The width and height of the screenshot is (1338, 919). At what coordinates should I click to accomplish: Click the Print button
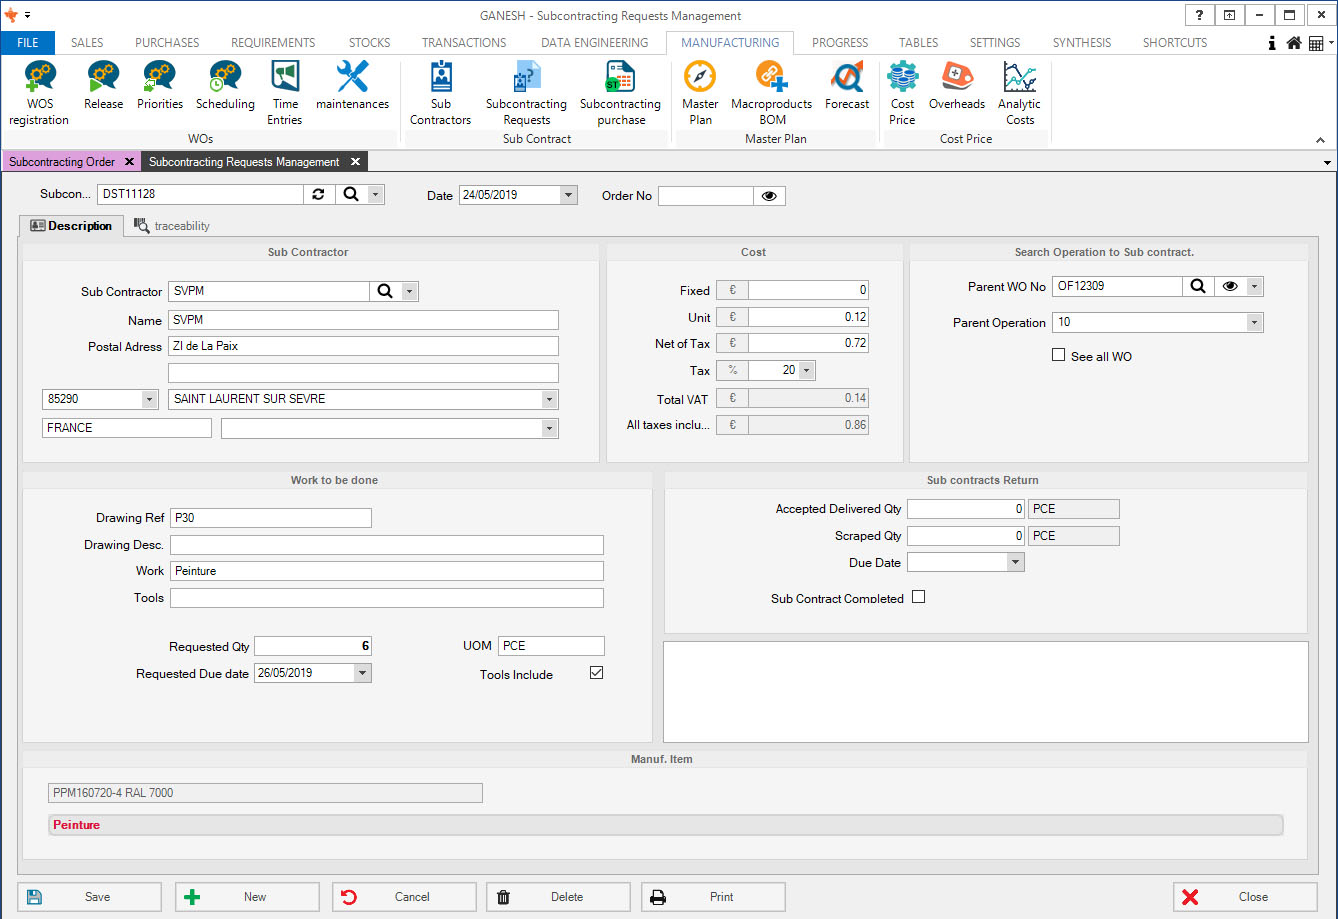[x=713, y=897]
